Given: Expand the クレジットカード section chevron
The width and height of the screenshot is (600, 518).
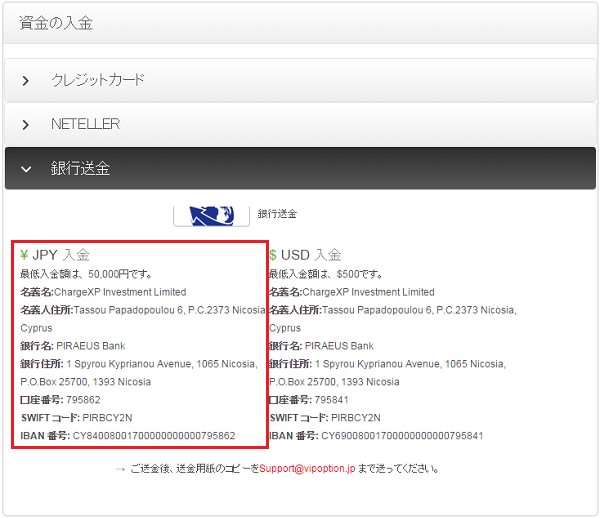Looking at the screenshot, I should coord(26,81).
